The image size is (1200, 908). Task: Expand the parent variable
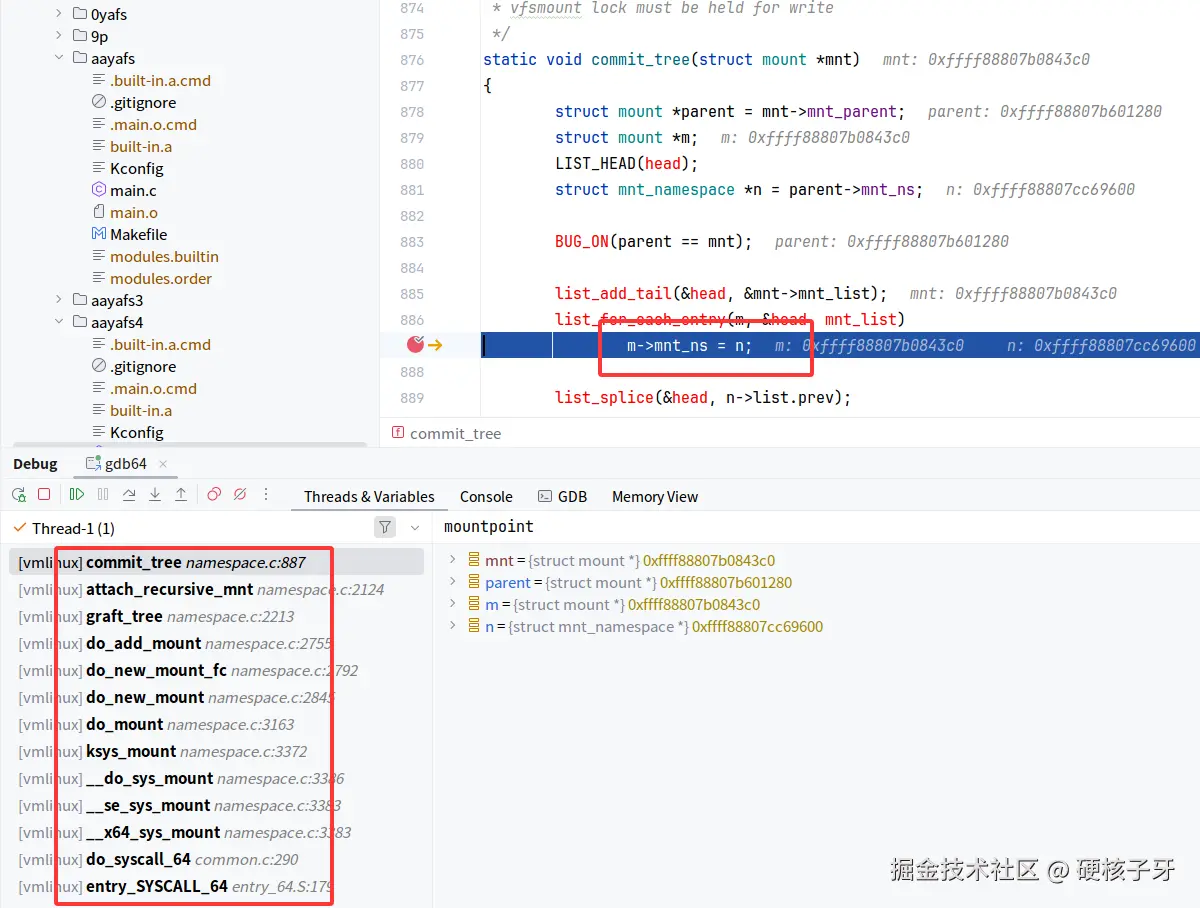point(453,582)
